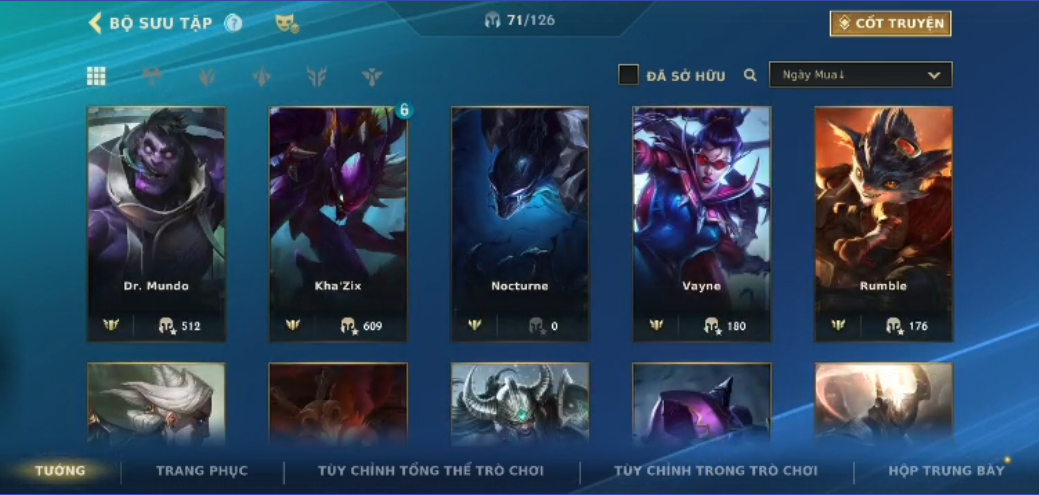The height and width of the screenshot is (495, 1039).
Task: Go back using the Bộ Sưu Tập arrow
Action: click(95, 23)
